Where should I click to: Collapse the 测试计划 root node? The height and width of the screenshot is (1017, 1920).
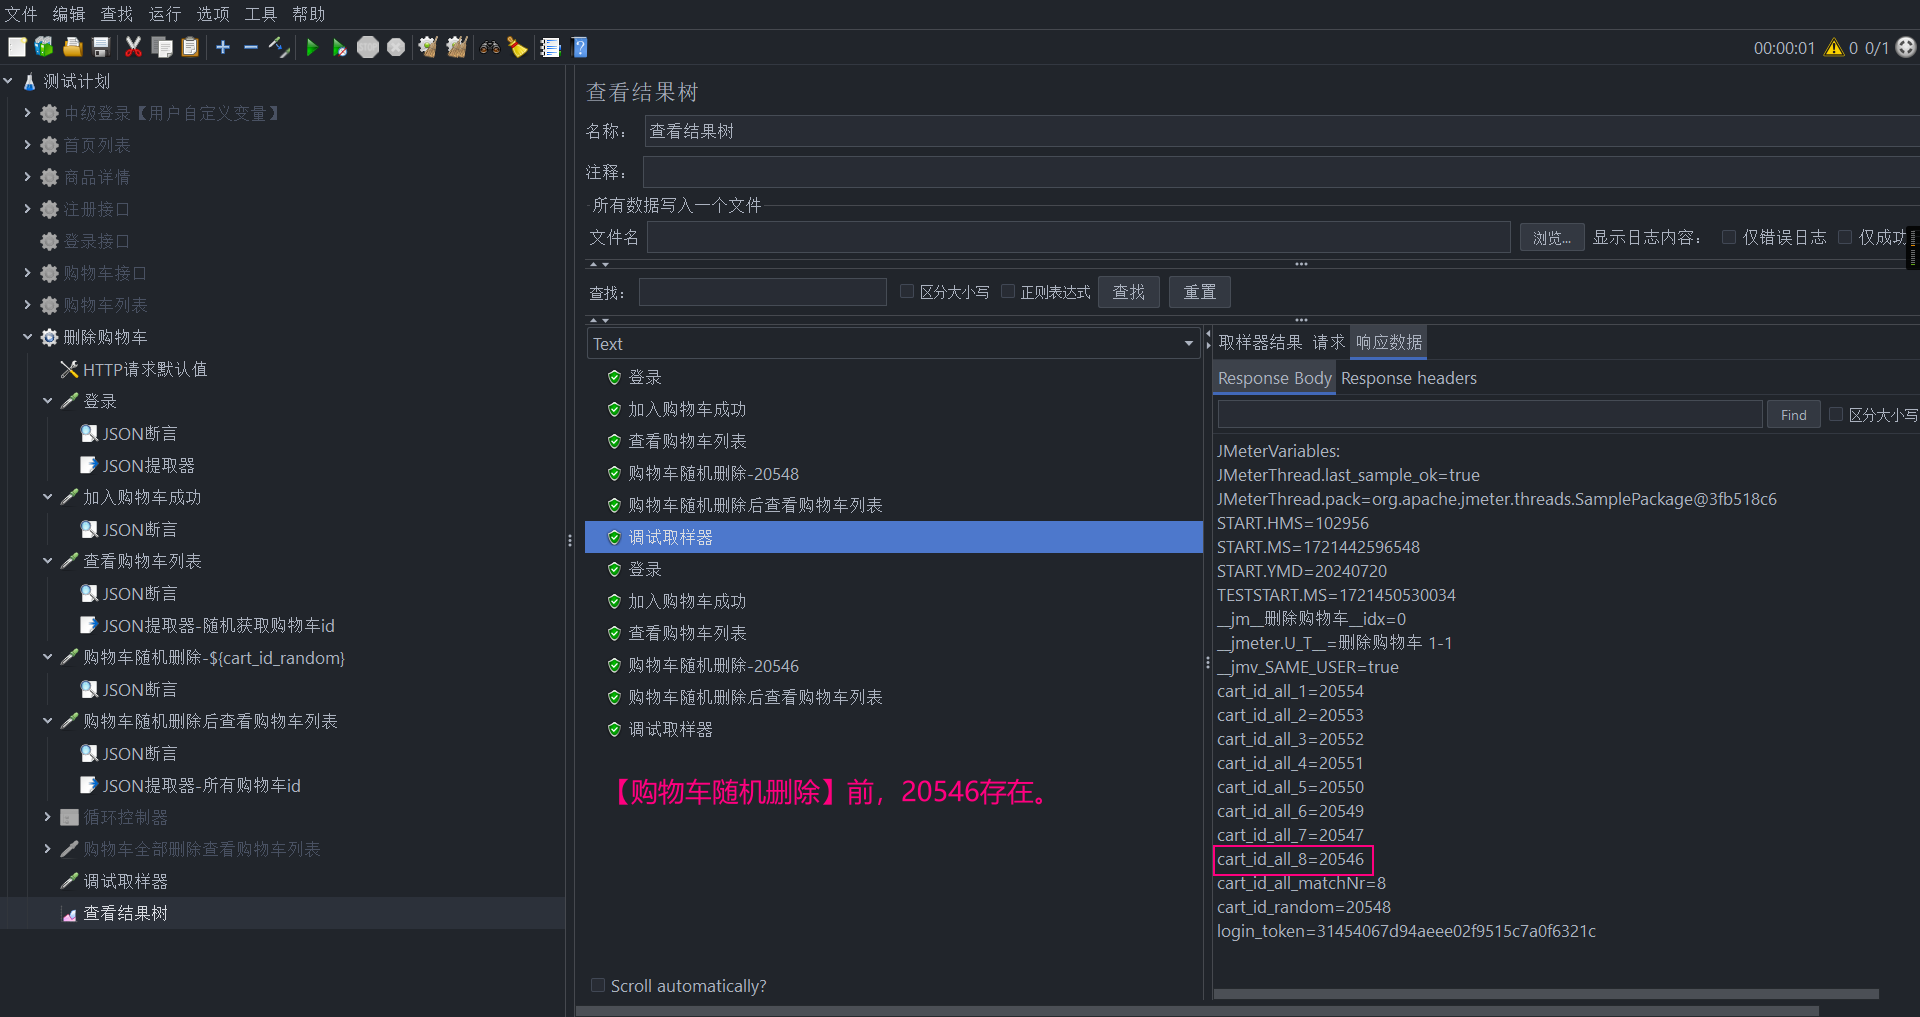pos(8,81)
